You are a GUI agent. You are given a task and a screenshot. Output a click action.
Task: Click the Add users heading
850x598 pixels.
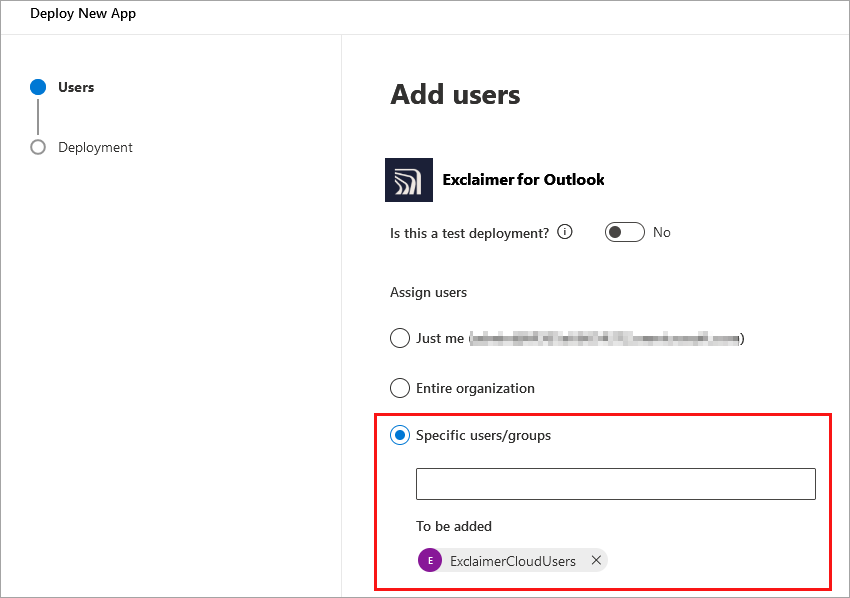455,95
